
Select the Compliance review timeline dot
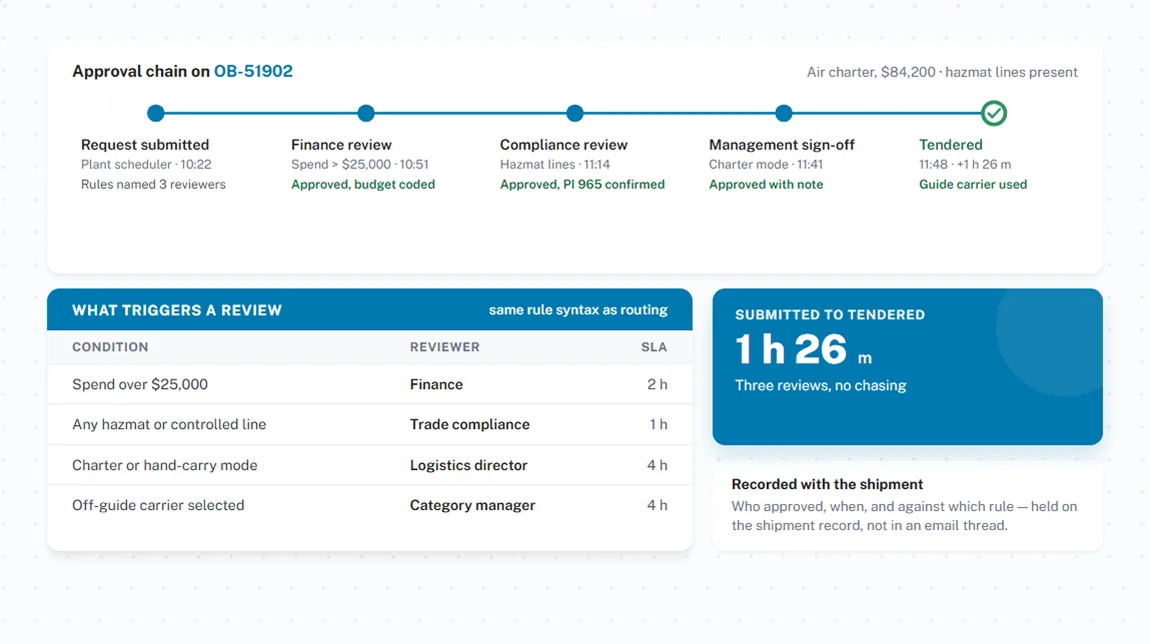[x=574, y=113]
